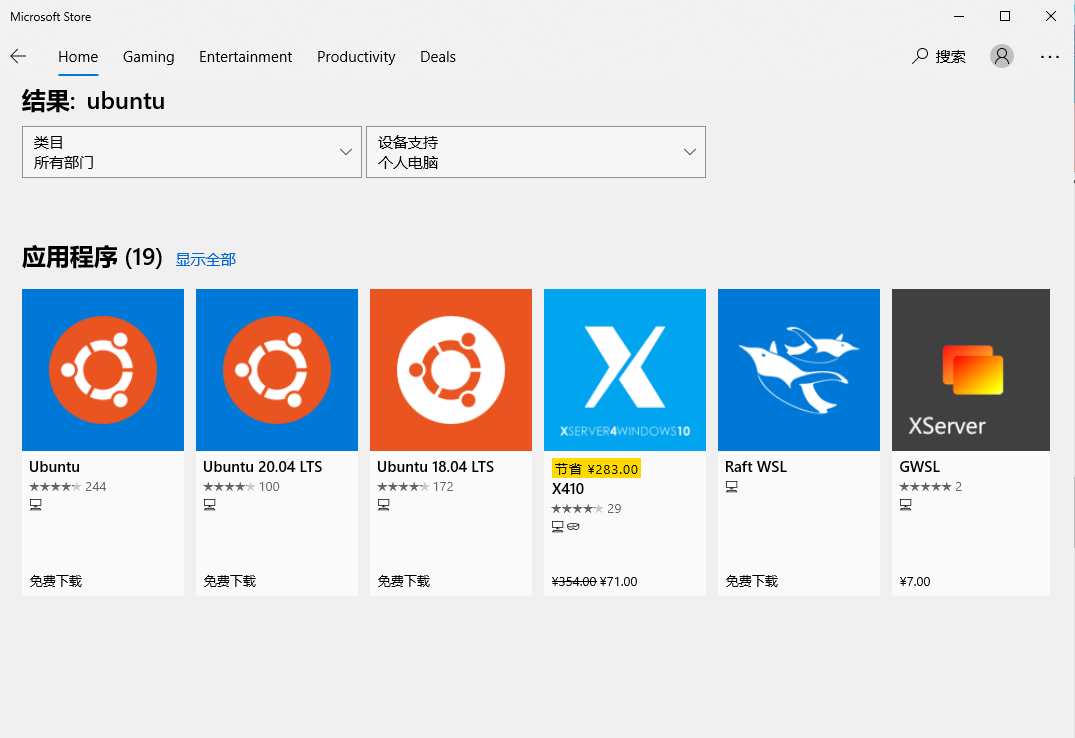Click the ¥354.00 original price of X410
This screenshot has height=738, width=1075.
(574, 582)
